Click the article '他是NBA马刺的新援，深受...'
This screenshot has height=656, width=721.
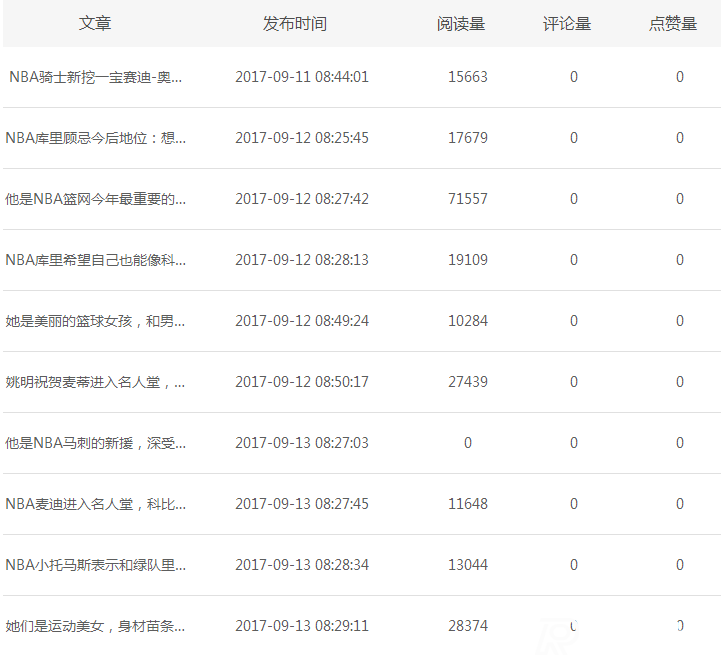(96, 443)
